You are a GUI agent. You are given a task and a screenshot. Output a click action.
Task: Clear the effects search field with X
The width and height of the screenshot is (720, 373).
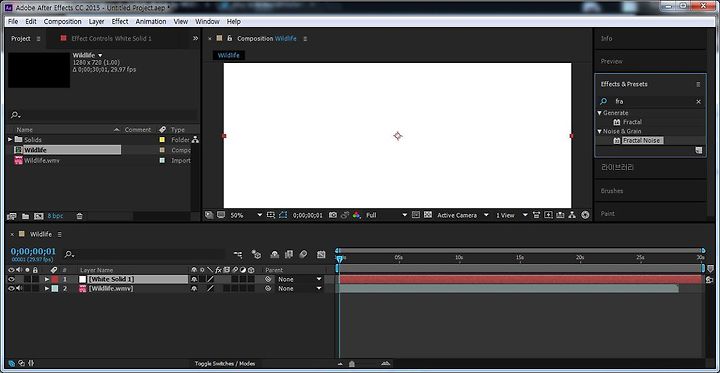point(698,102)
